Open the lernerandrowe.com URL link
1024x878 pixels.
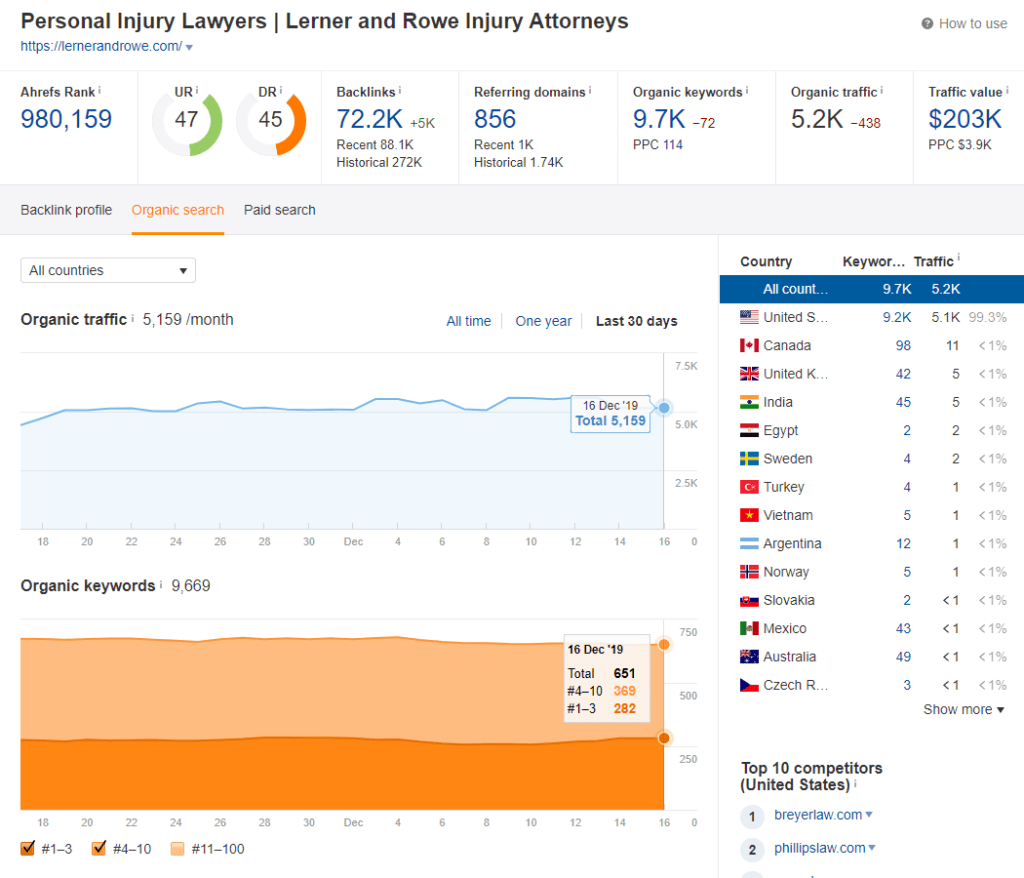(101, 46)
